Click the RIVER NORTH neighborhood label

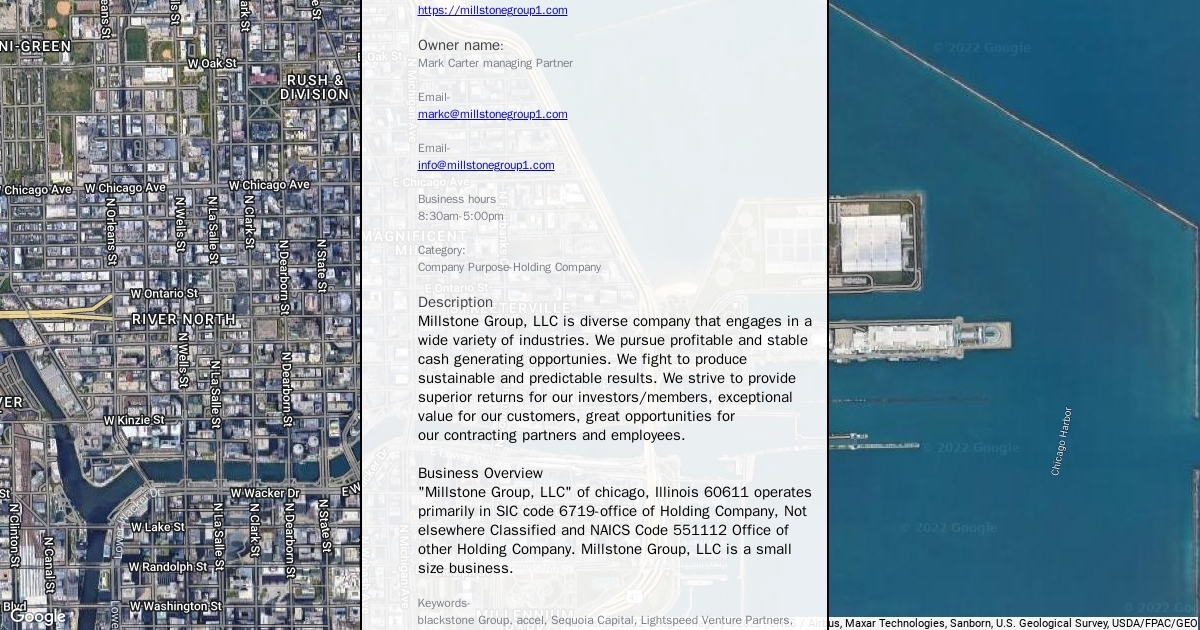(x=184, y=320)
